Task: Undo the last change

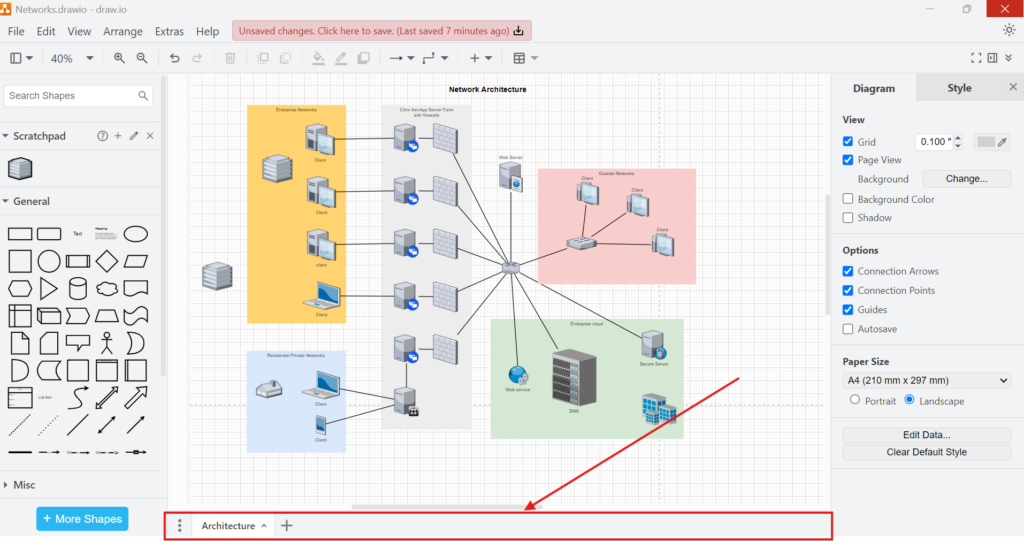Action: [x=175, y=58]
